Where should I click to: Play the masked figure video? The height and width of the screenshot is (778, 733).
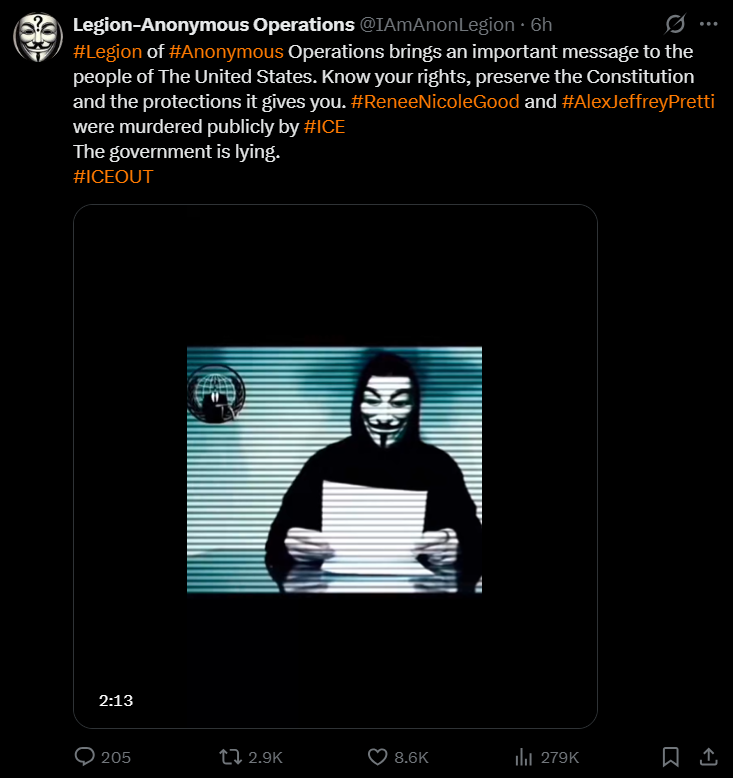[x=335, y=466]
